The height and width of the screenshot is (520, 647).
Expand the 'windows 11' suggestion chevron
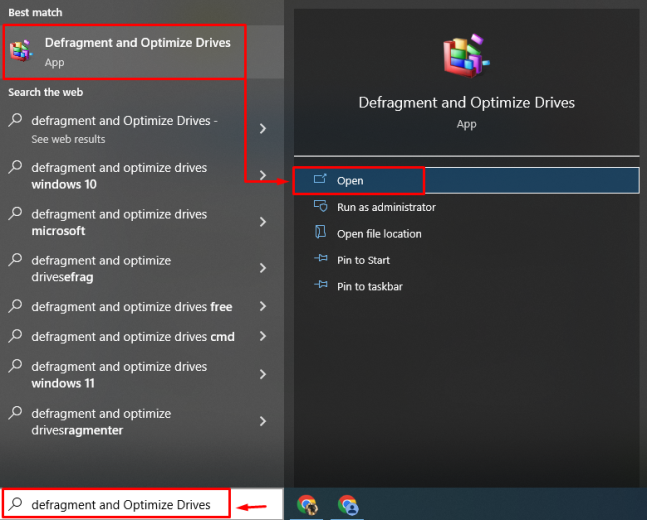pos(263,374)
